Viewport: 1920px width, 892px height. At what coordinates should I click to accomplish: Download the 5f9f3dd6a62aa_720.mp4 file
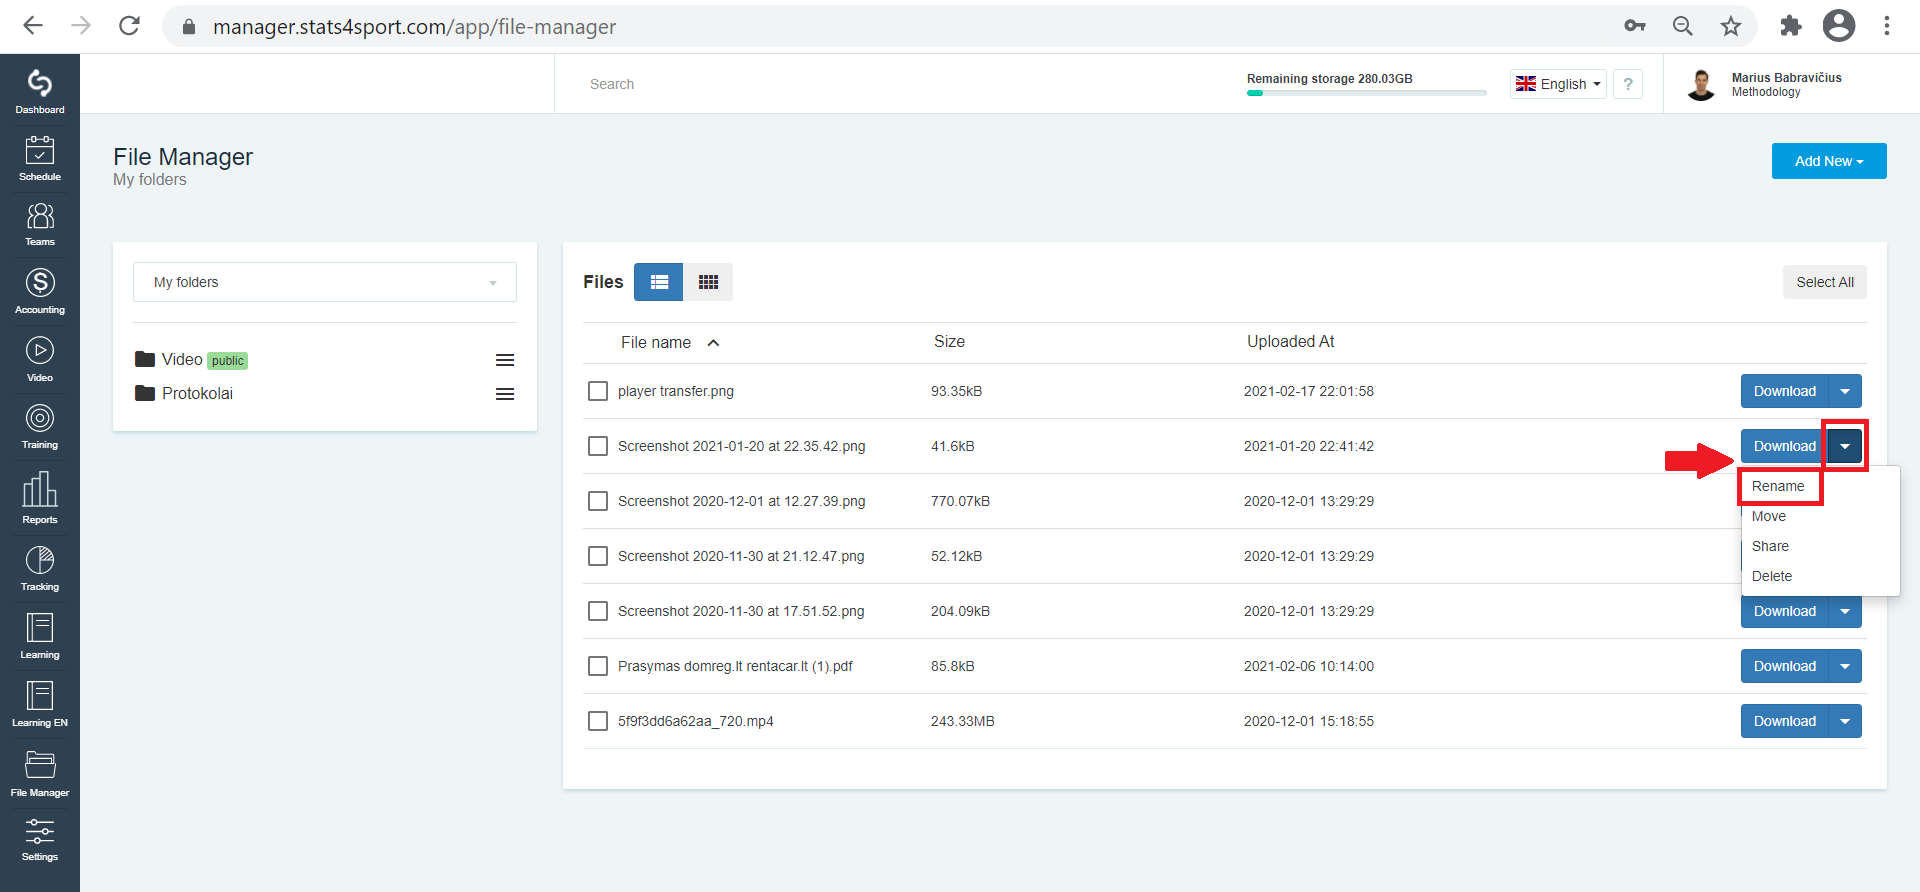tap(1785, 721)
